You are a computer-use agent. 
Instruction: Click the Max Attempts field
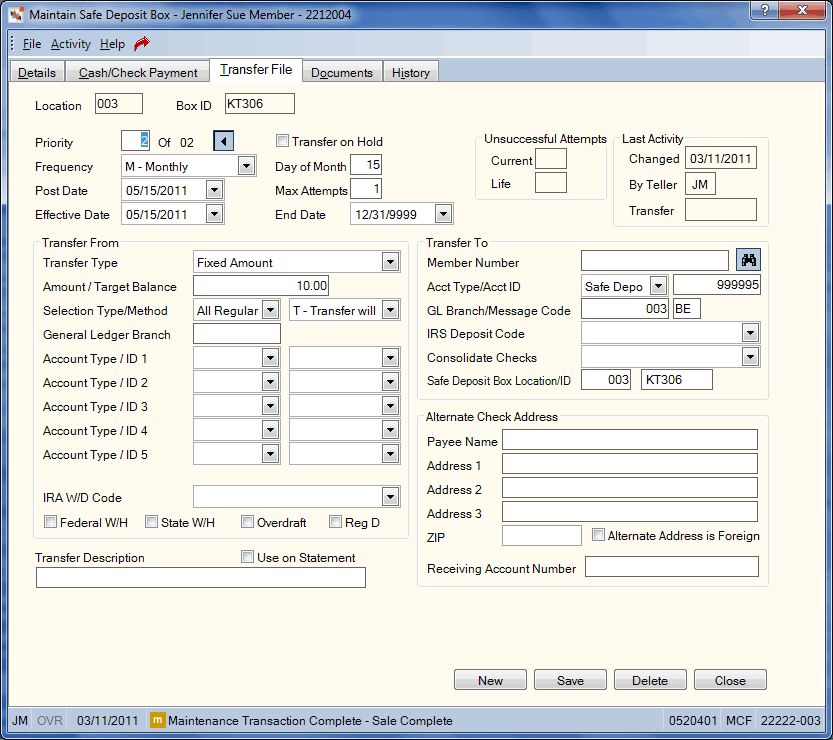(x=366, y=189)
